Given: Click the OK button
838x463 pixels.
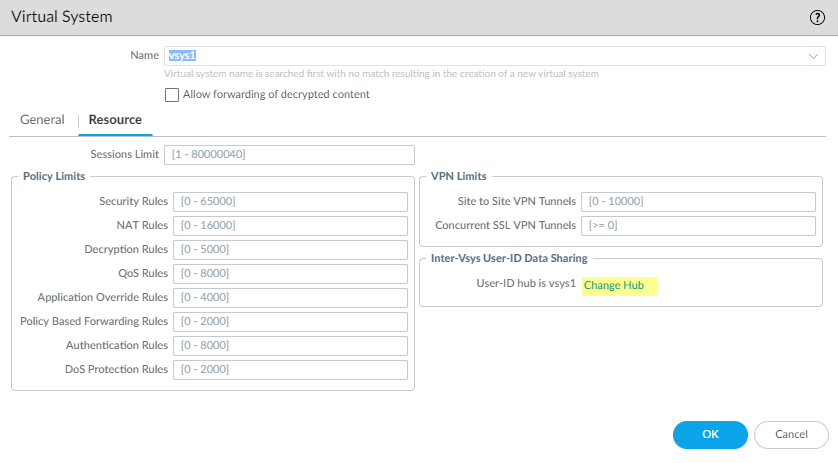Looking at the screenshot, I should [710, 434].
